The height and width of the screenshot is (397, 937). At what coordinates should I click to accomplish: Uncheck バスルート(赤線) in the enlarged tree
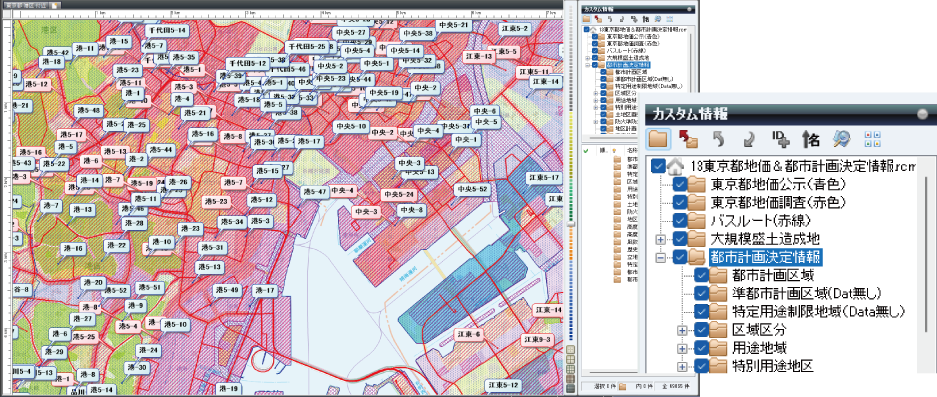(x=679, y=221)
